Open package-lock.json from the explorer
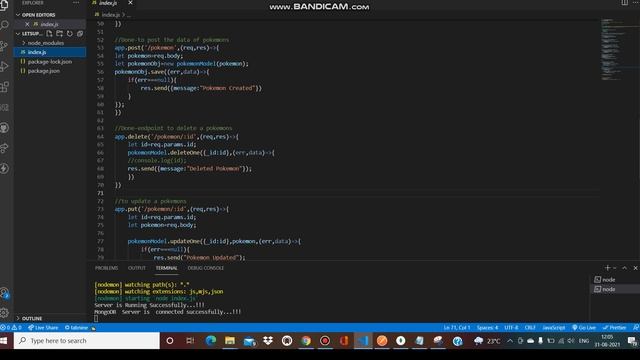 click(50, 62)
